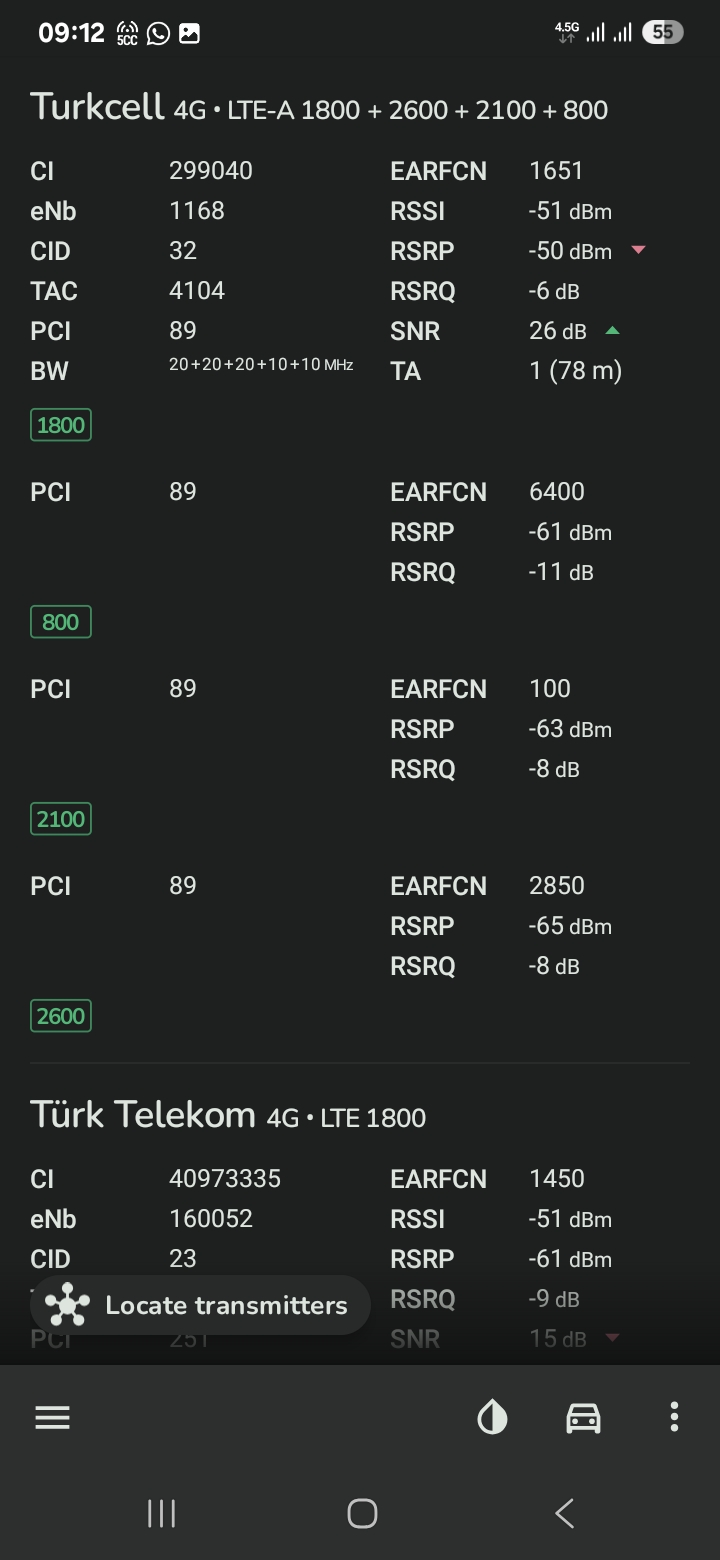Open the Turkcell cell header
Screen dimensions: 720x1560
319,106
